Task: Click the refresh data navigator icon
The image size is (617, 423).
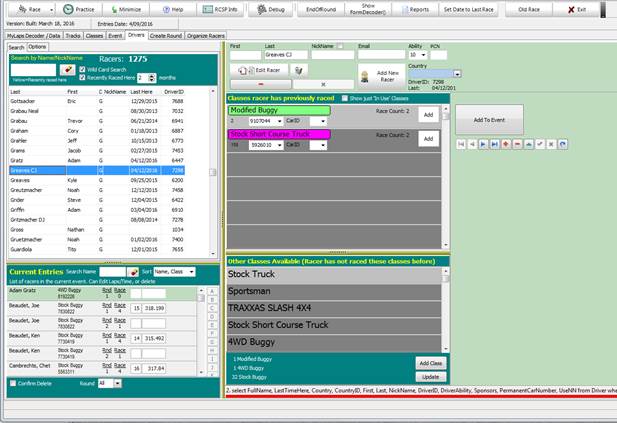Action: (x=563, y=144)
